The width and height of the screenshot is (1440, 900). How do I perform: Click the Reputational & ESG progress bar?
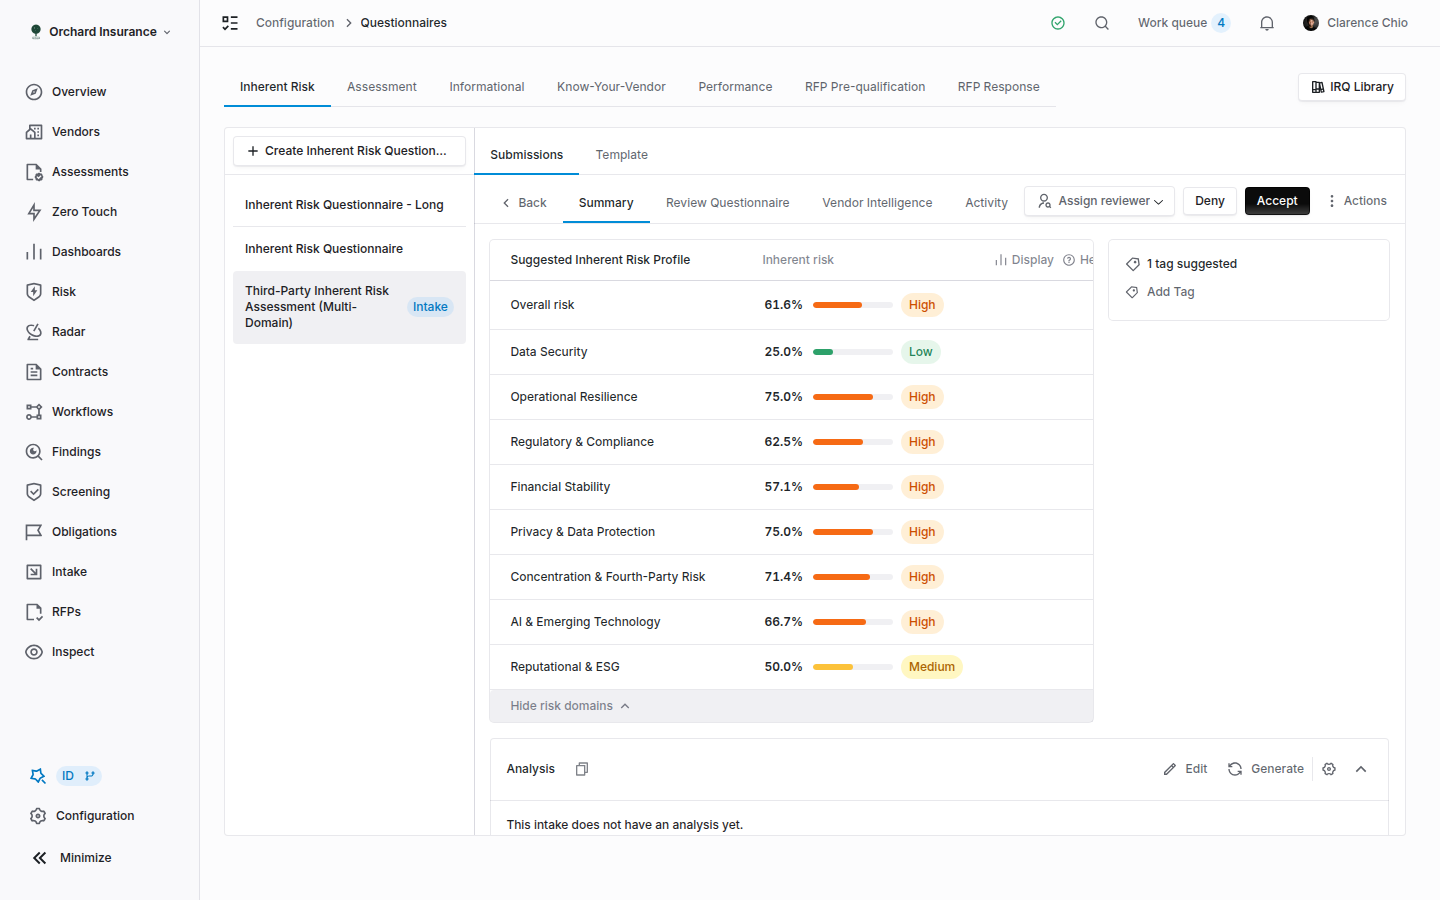pyautogui.click(x=853, y=667)
